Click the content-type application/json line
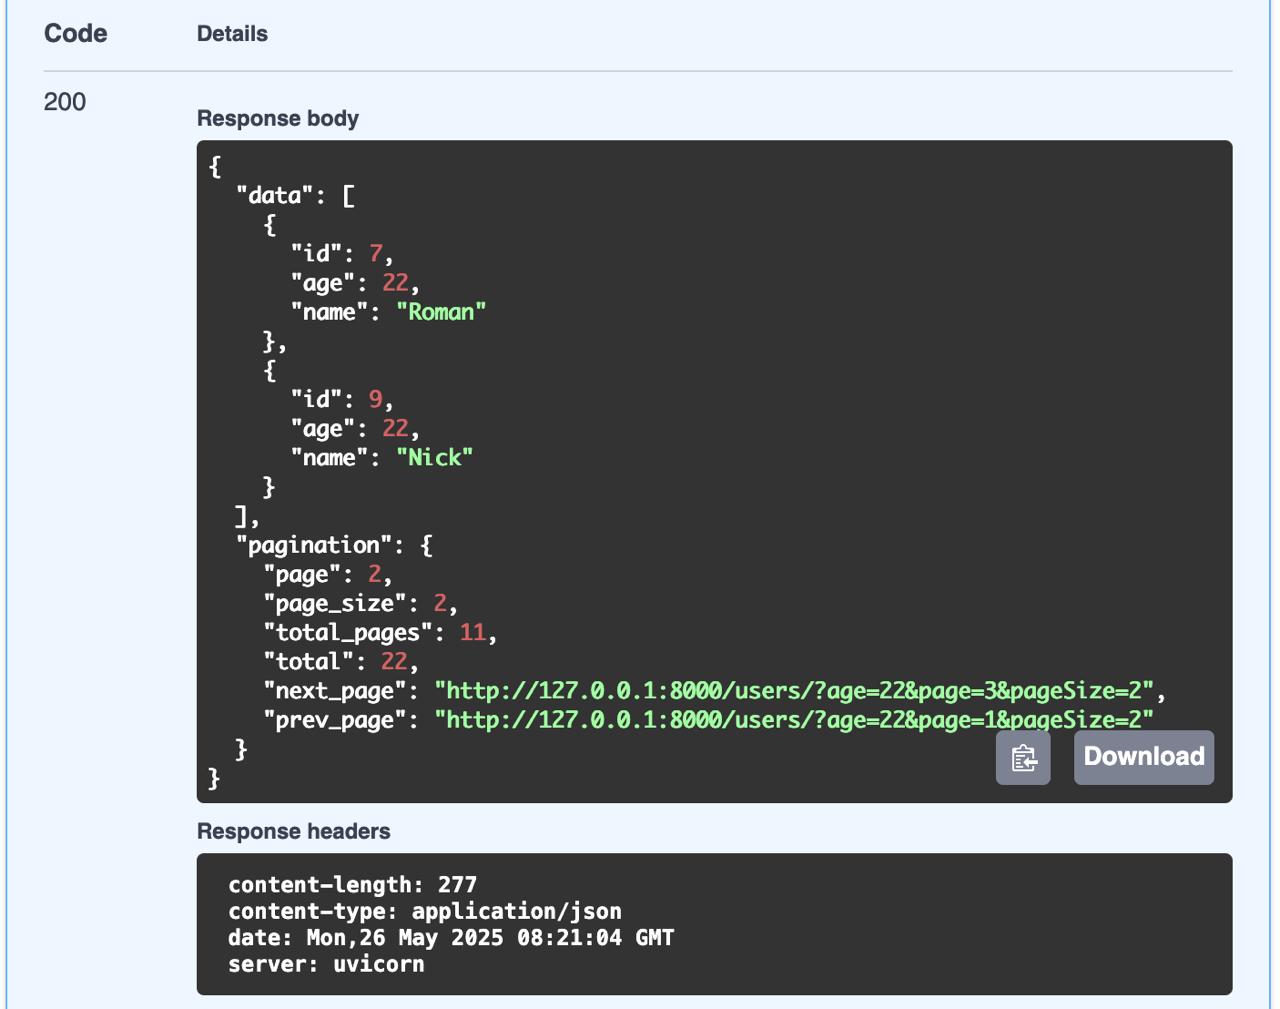The image size is (1280, 1009). point(424,911)
